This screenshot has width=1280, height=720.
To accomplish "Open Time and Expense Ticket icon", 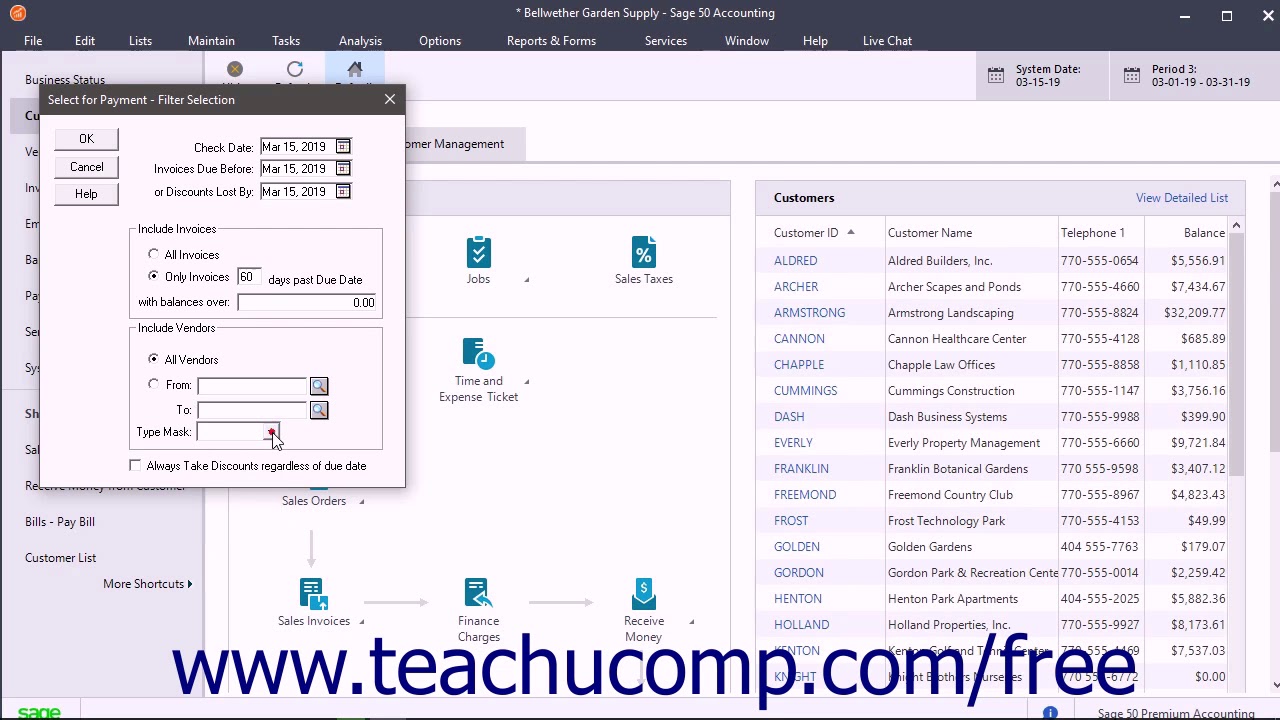I will [x=478, y=355].
